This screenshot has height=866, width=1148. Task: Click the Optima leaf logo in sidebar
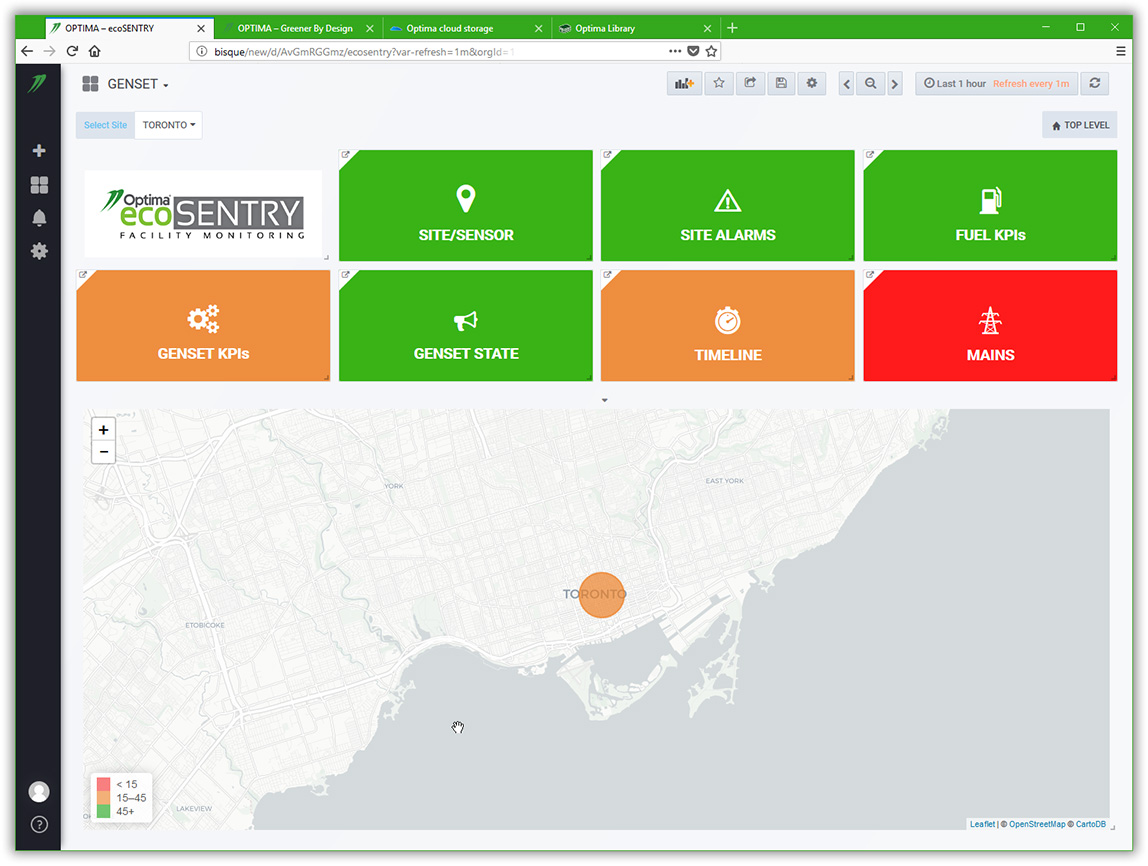pos(38,83)
